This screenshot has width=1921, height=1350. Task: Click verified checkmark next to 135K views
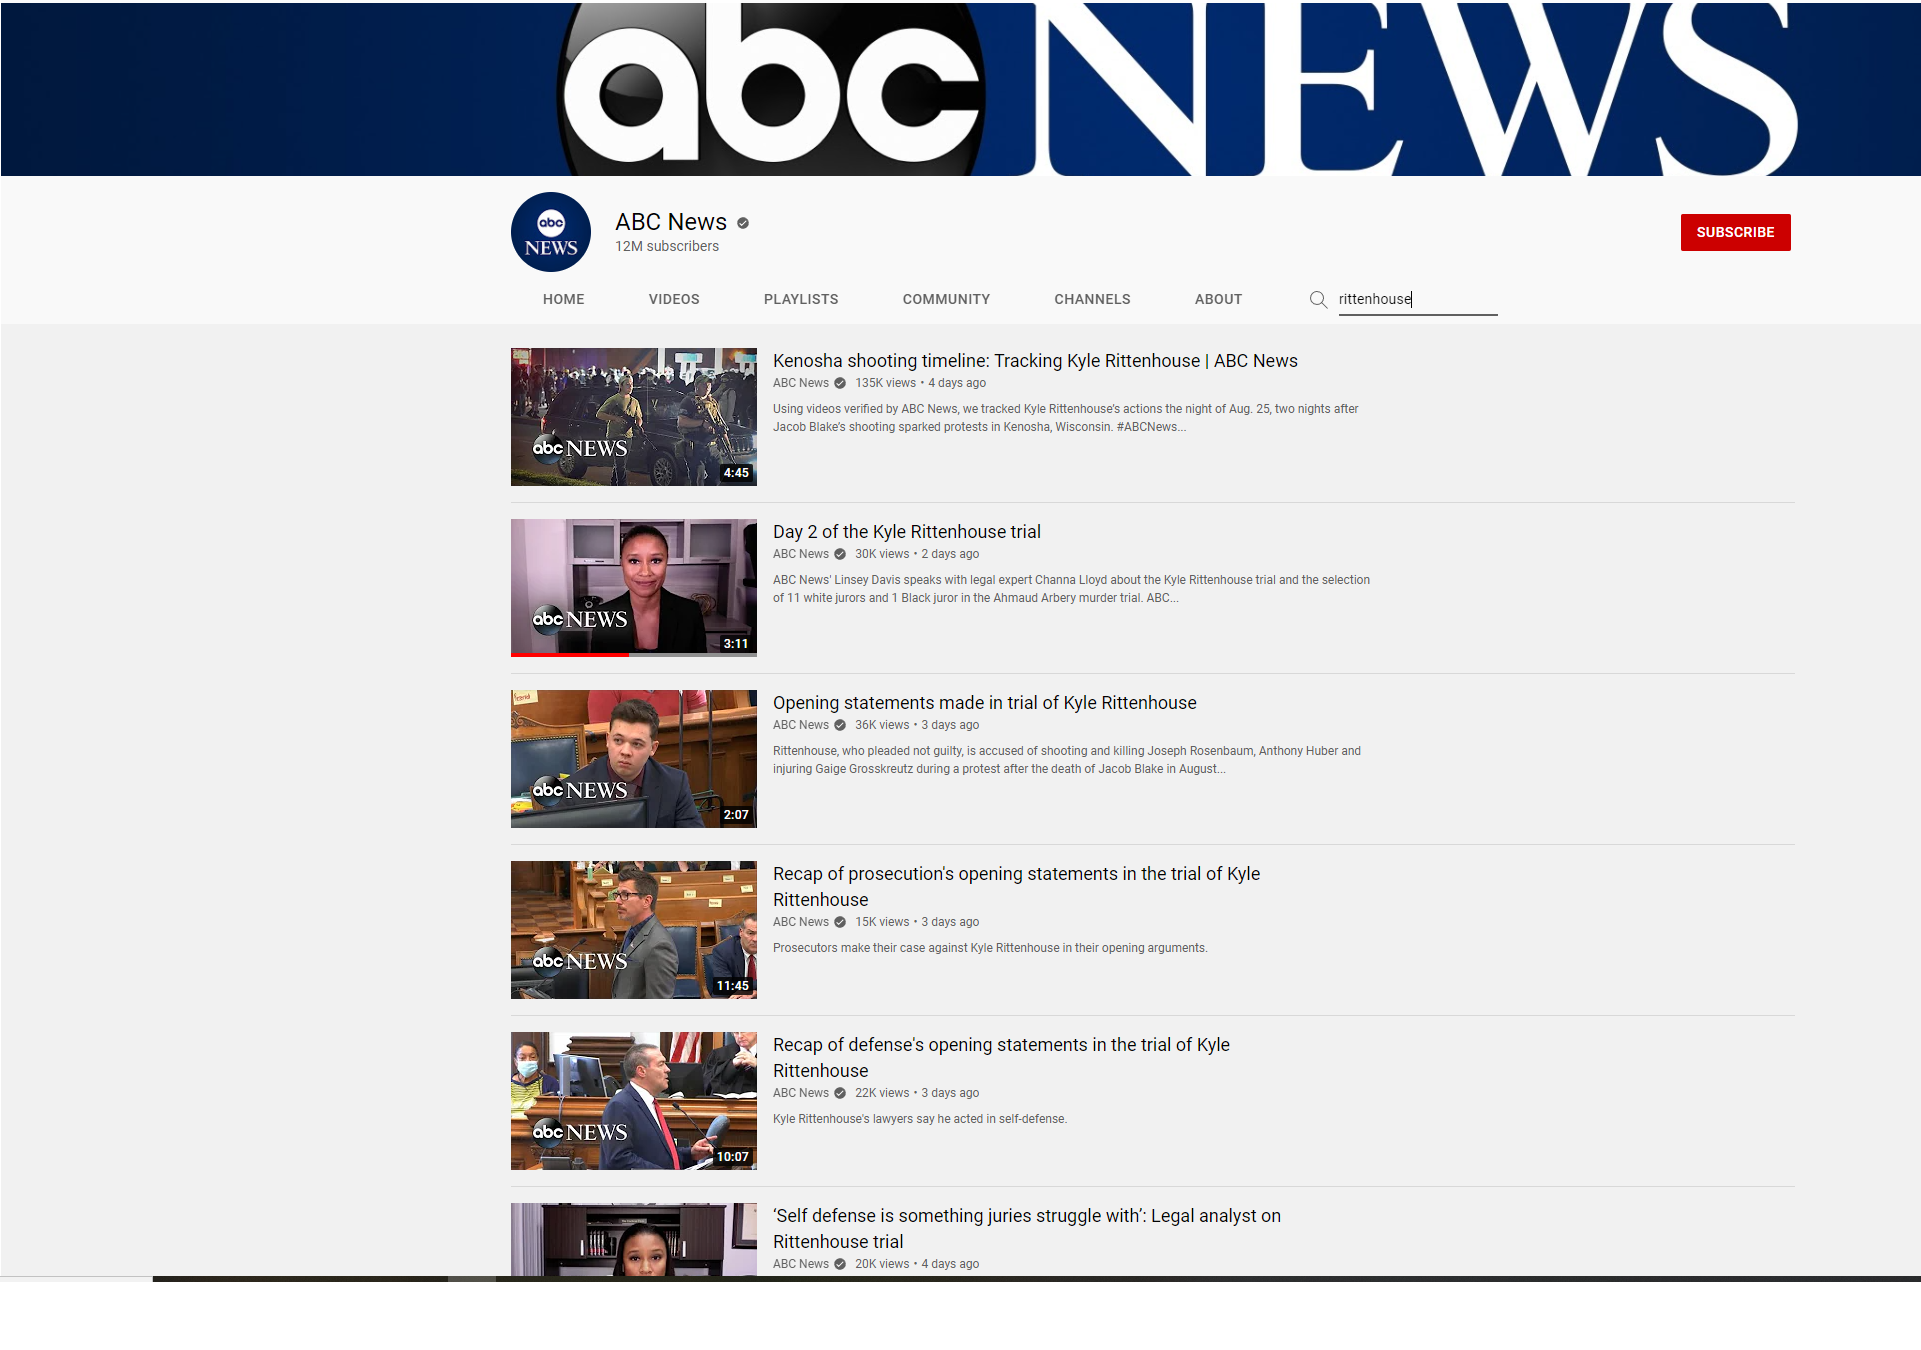pos(840,383)
